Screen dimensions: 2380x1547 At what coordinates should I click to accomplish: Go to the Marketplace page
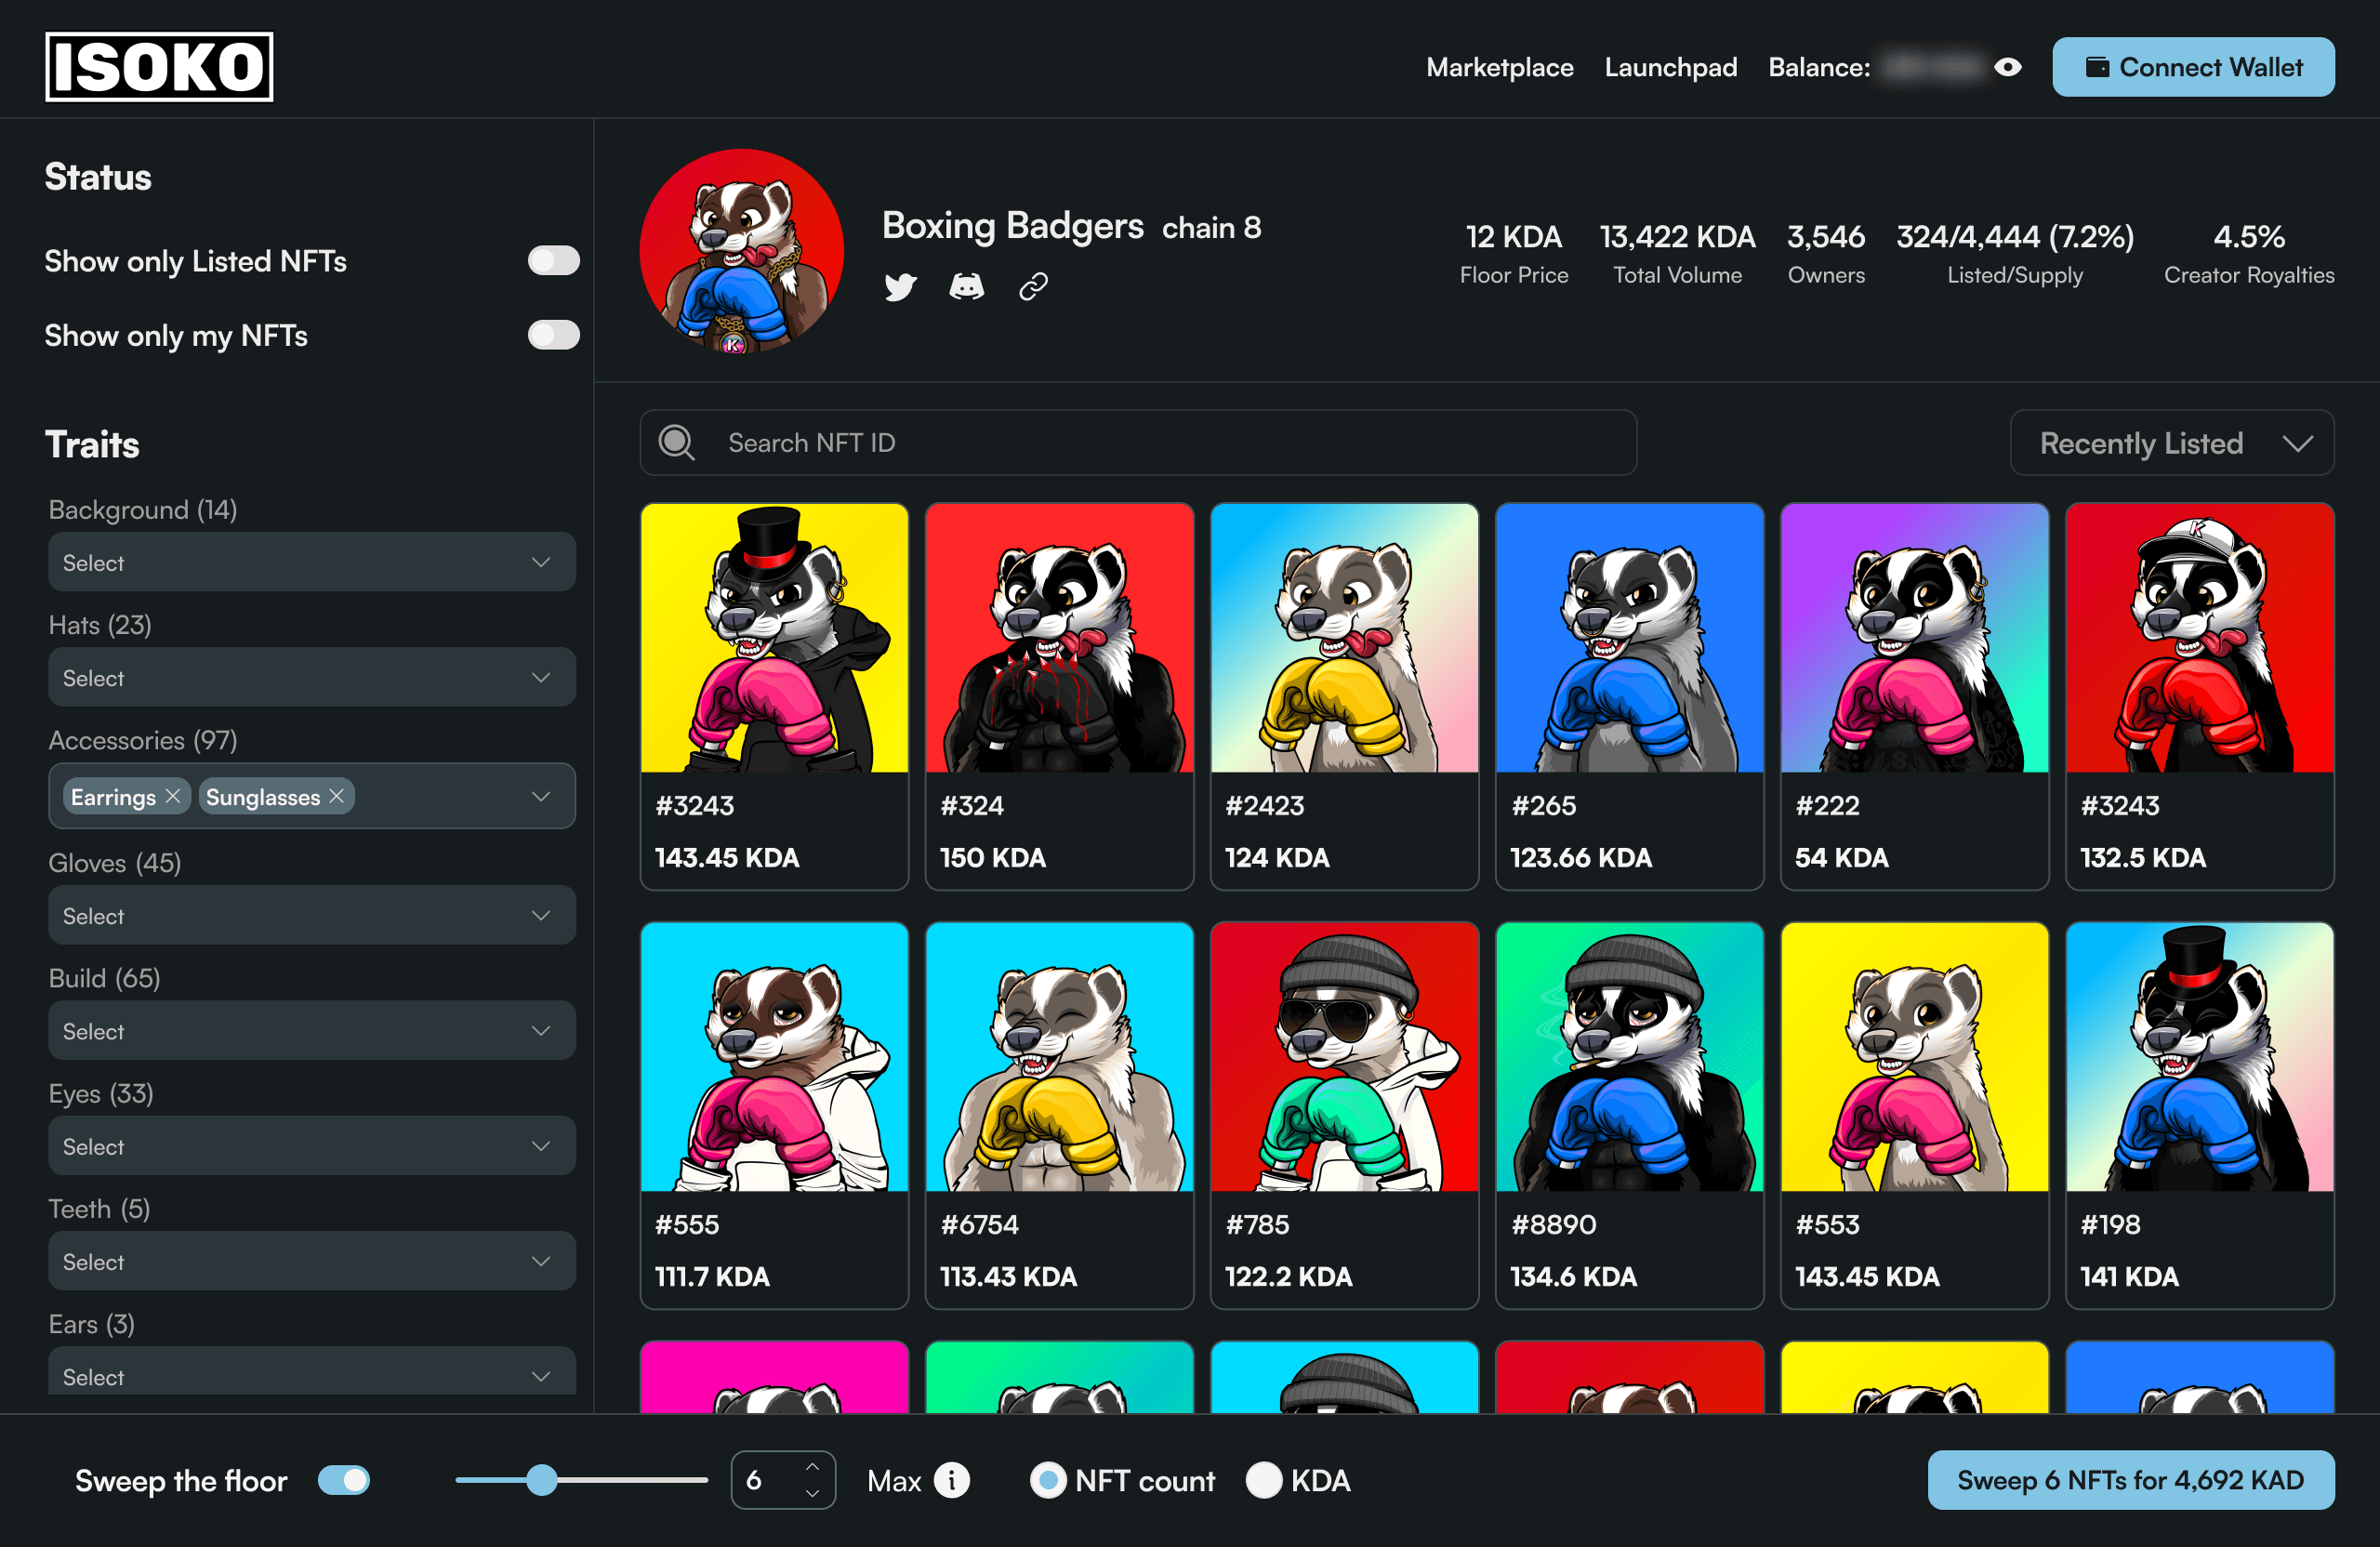[1499, 67]
